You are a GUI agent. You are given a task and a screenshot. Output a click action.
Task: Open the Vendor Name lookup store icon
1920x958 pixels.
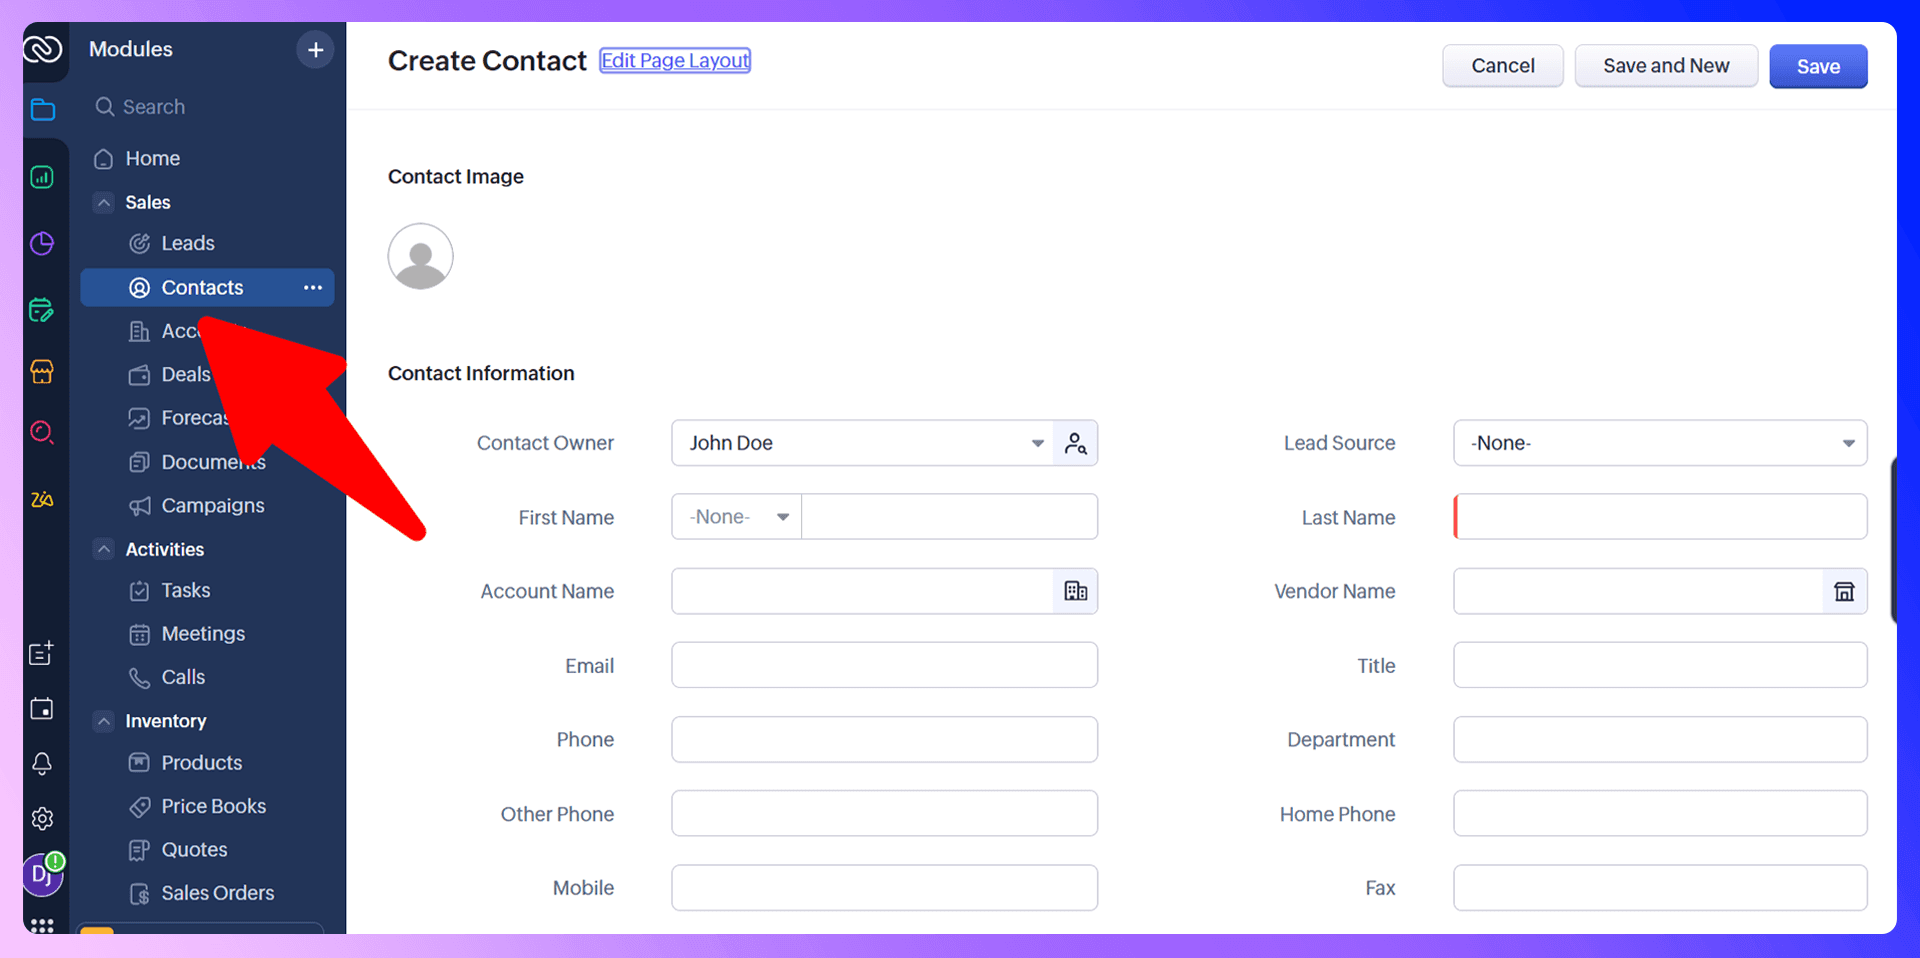(1844, 591)
